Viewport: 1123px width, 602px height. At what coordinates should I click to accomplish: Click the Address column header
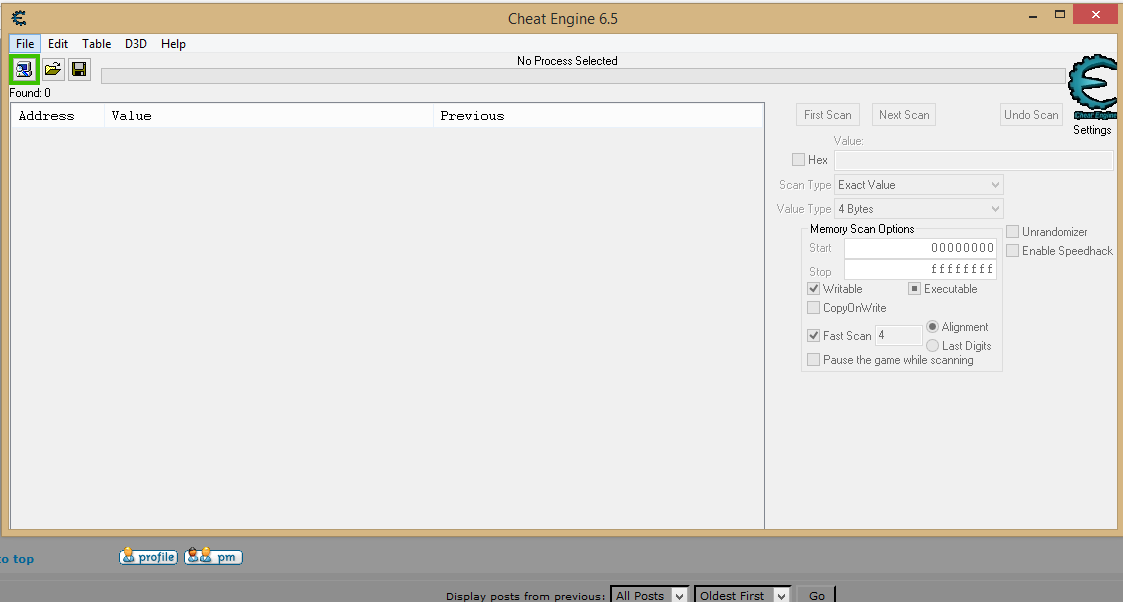click(58, 116)
